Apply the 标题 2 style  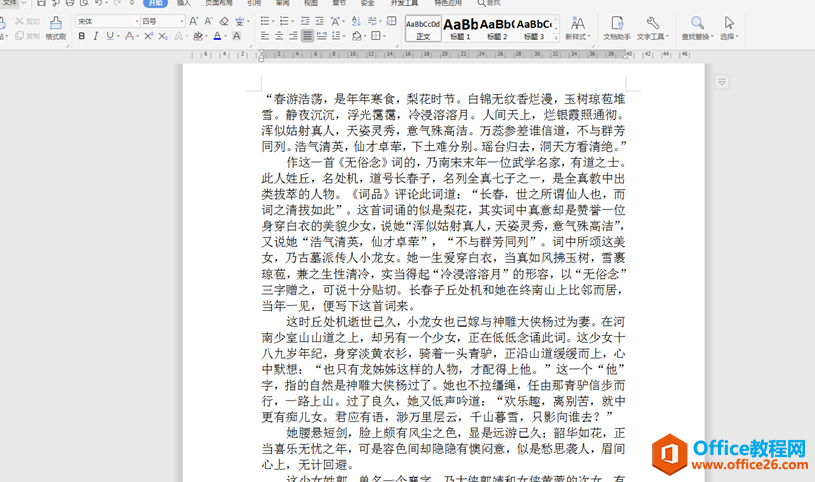click(497, 29)
